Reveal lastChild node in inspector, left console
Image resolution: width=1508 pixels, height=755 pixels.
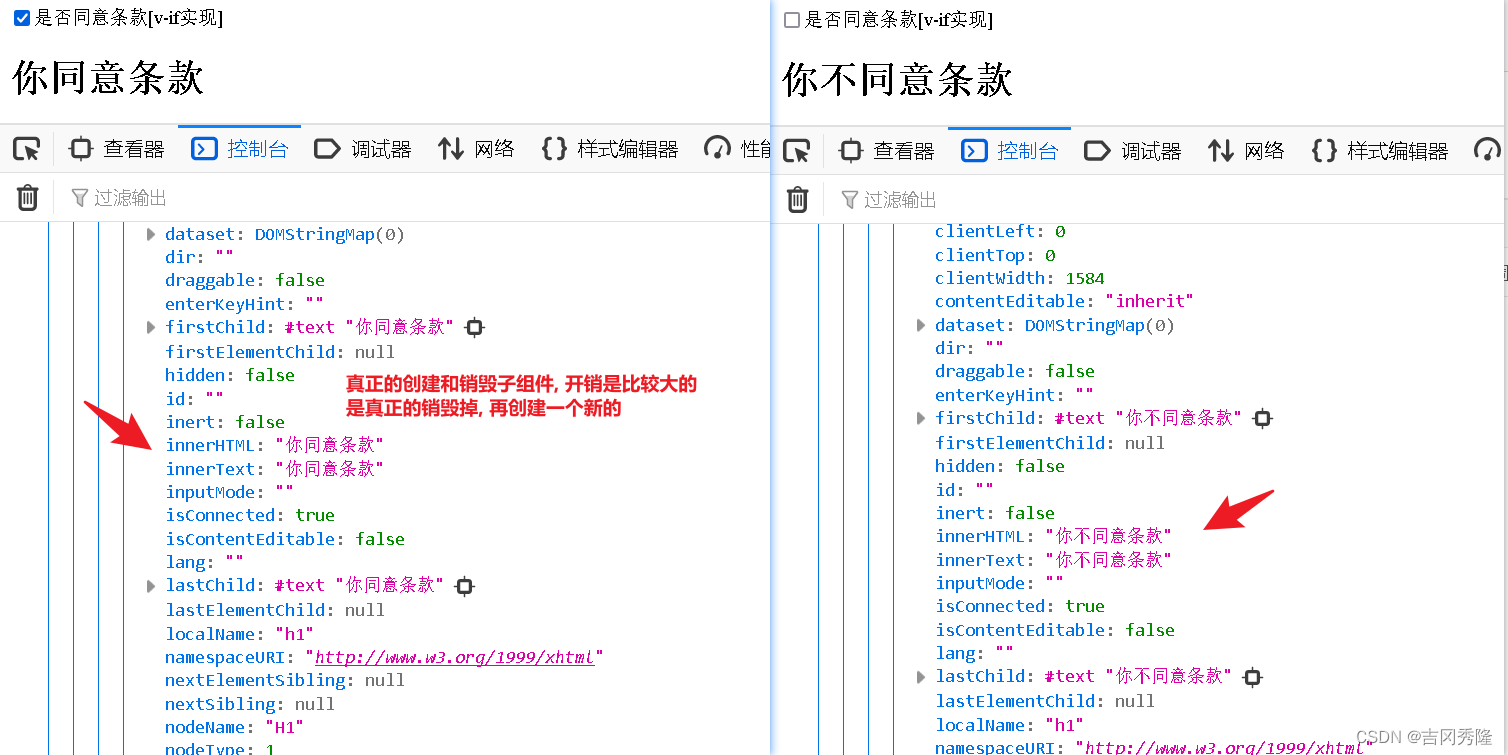[x=464, y=586]
